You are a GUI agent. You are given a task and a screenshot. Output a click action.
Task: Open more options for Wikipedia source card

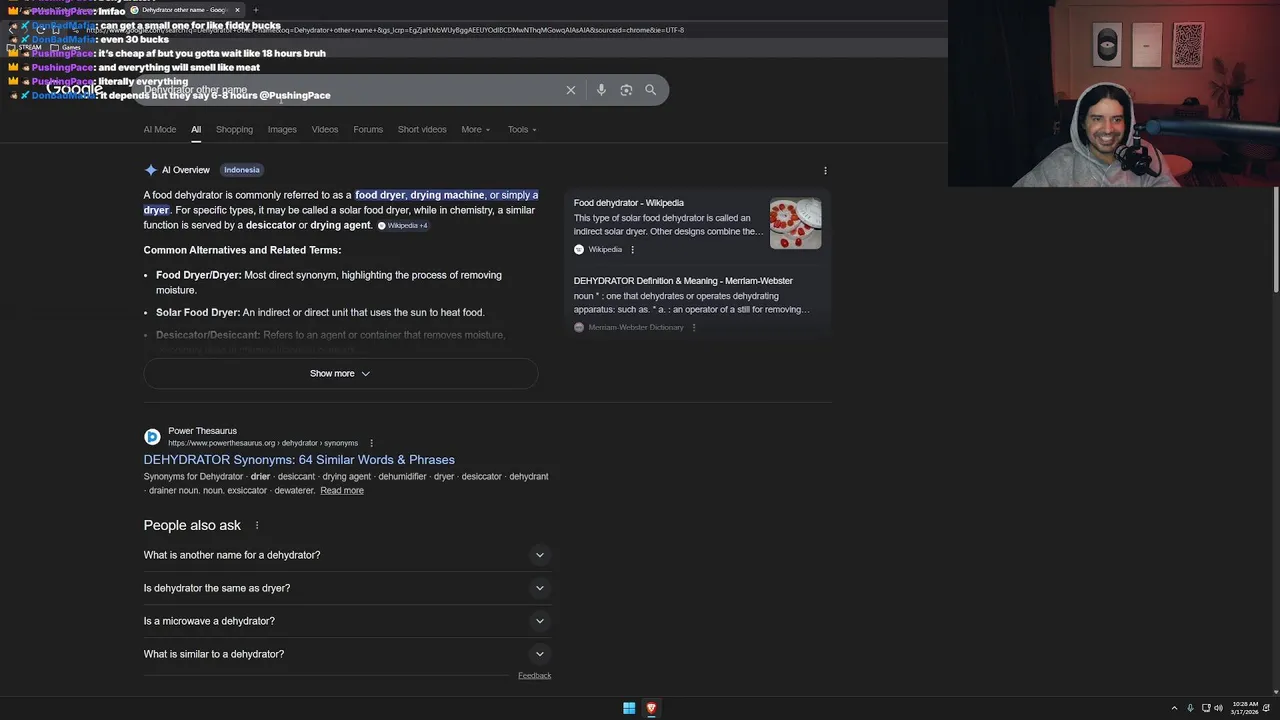(632, 250)
